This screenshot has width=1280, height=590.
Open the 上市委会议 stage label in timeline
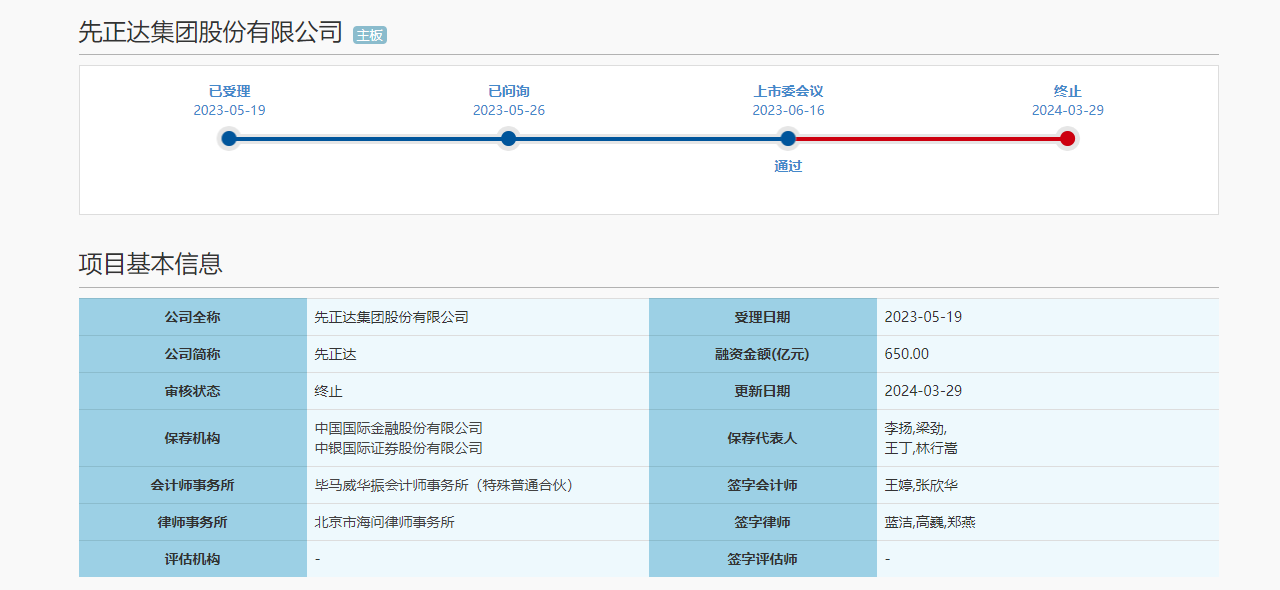tap(788, 91)
